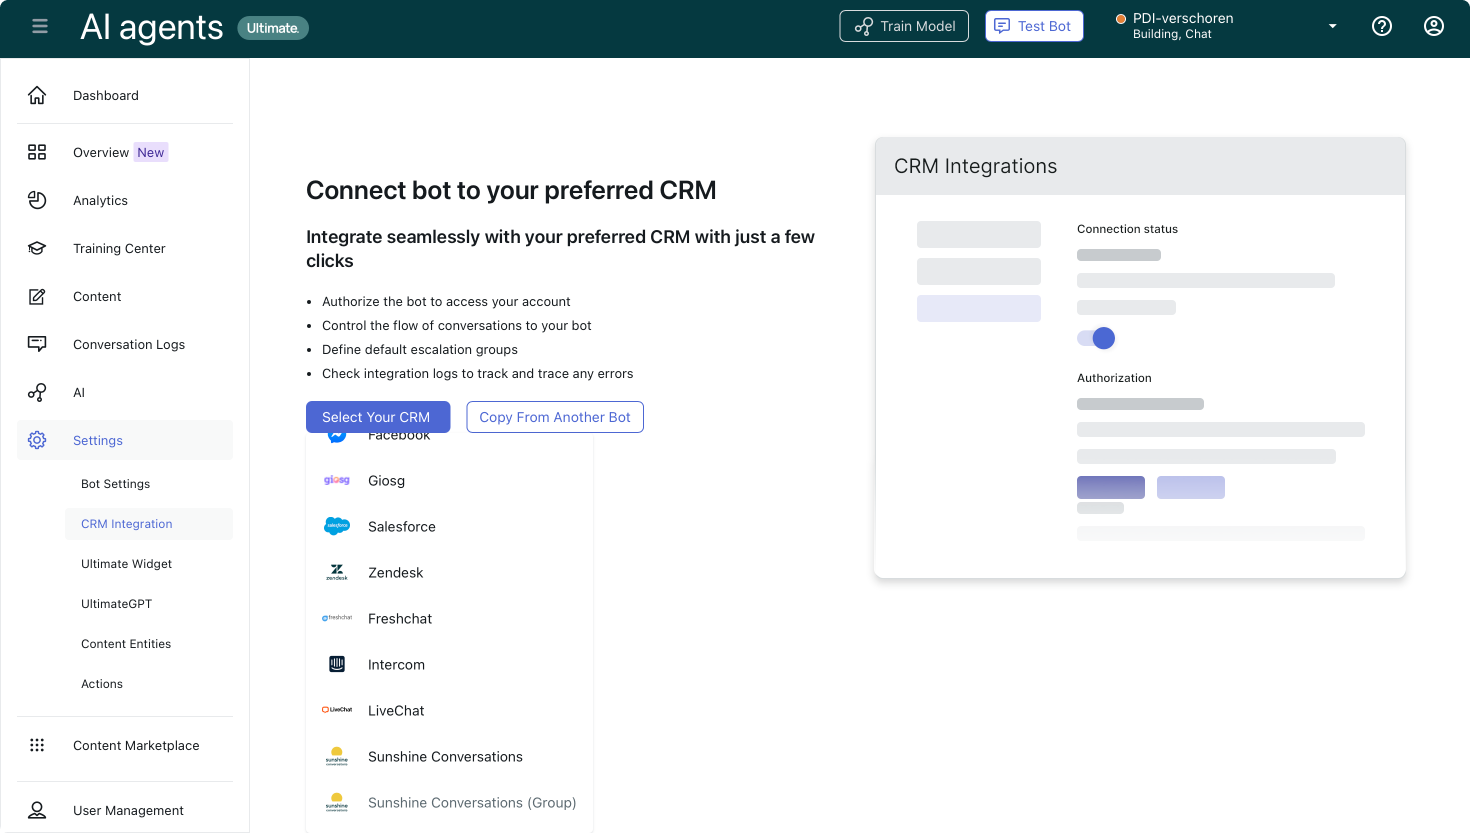Click the Content Marketplace dots icon
This screenshot has width=1470, height=833.
click(x=37, y=745)
